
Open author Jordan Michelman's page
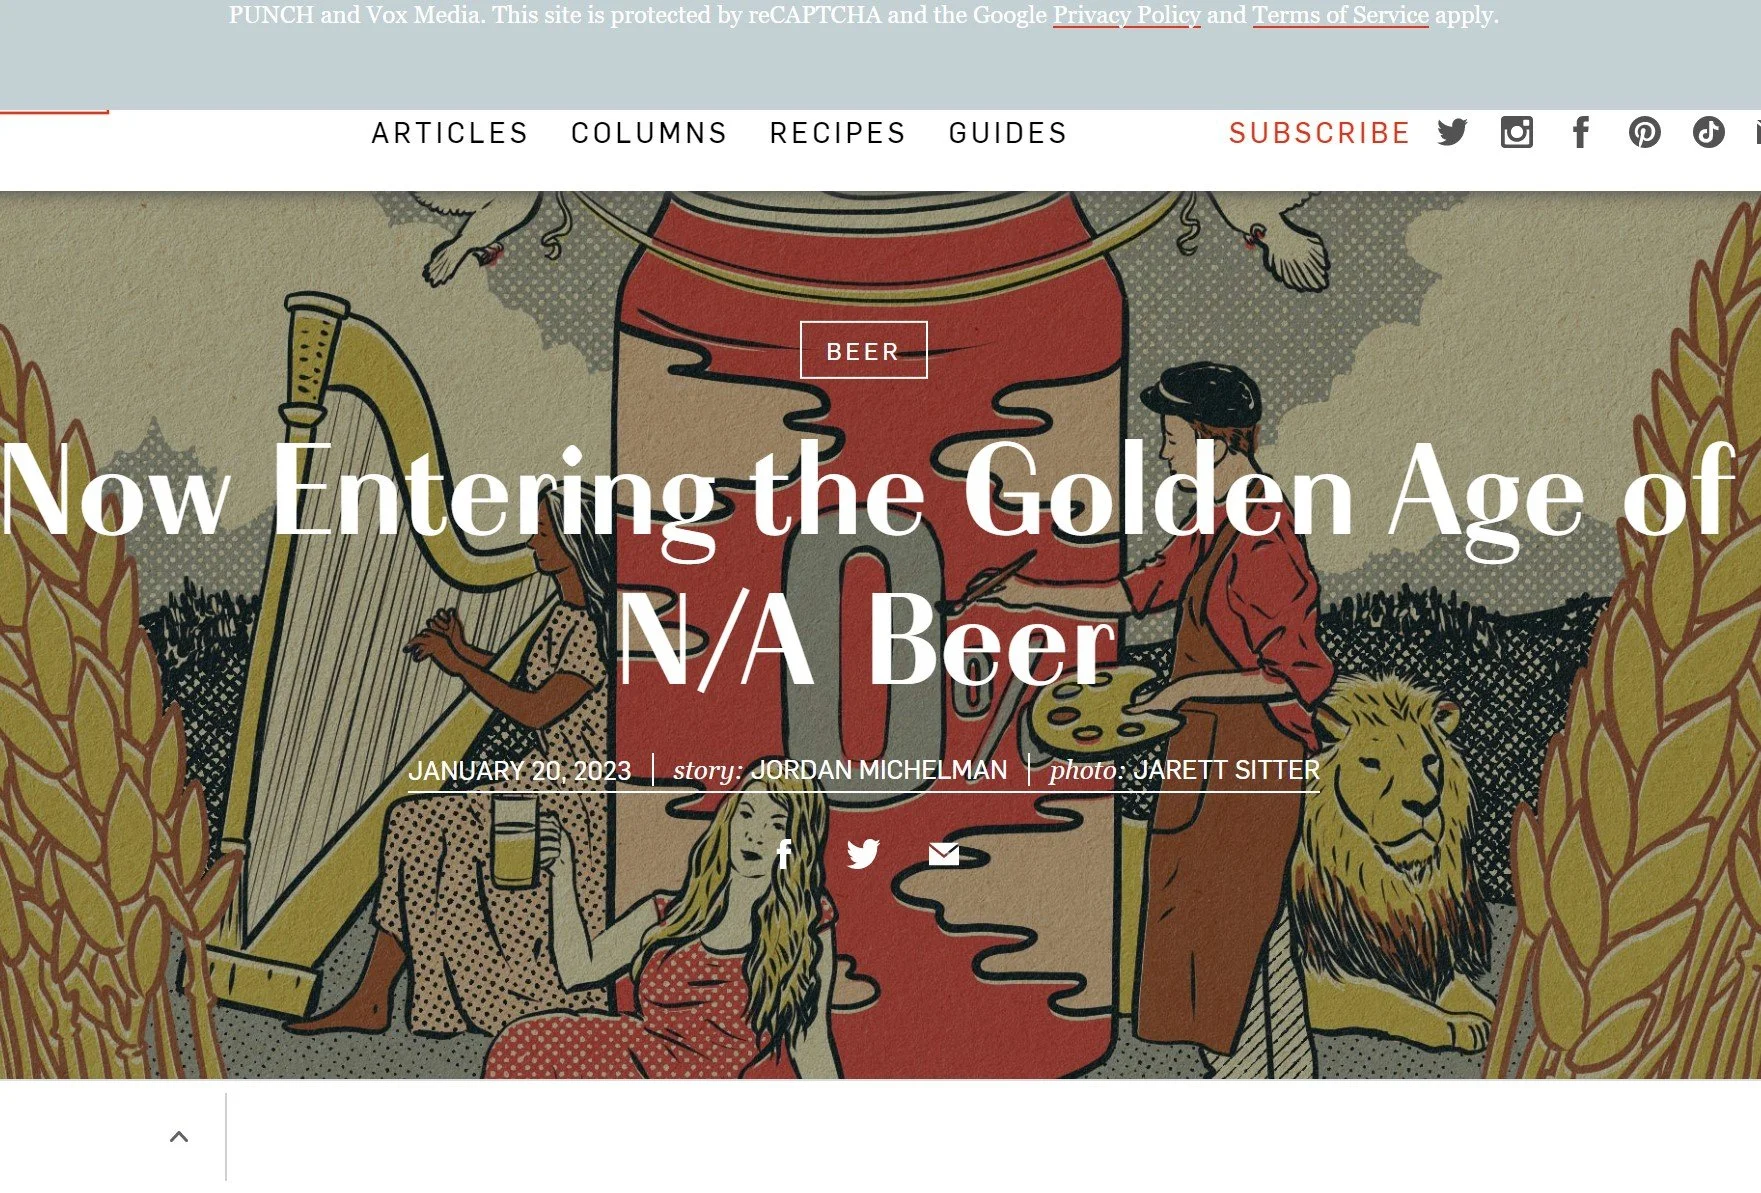pyautogui.click(x=879, y=770)
